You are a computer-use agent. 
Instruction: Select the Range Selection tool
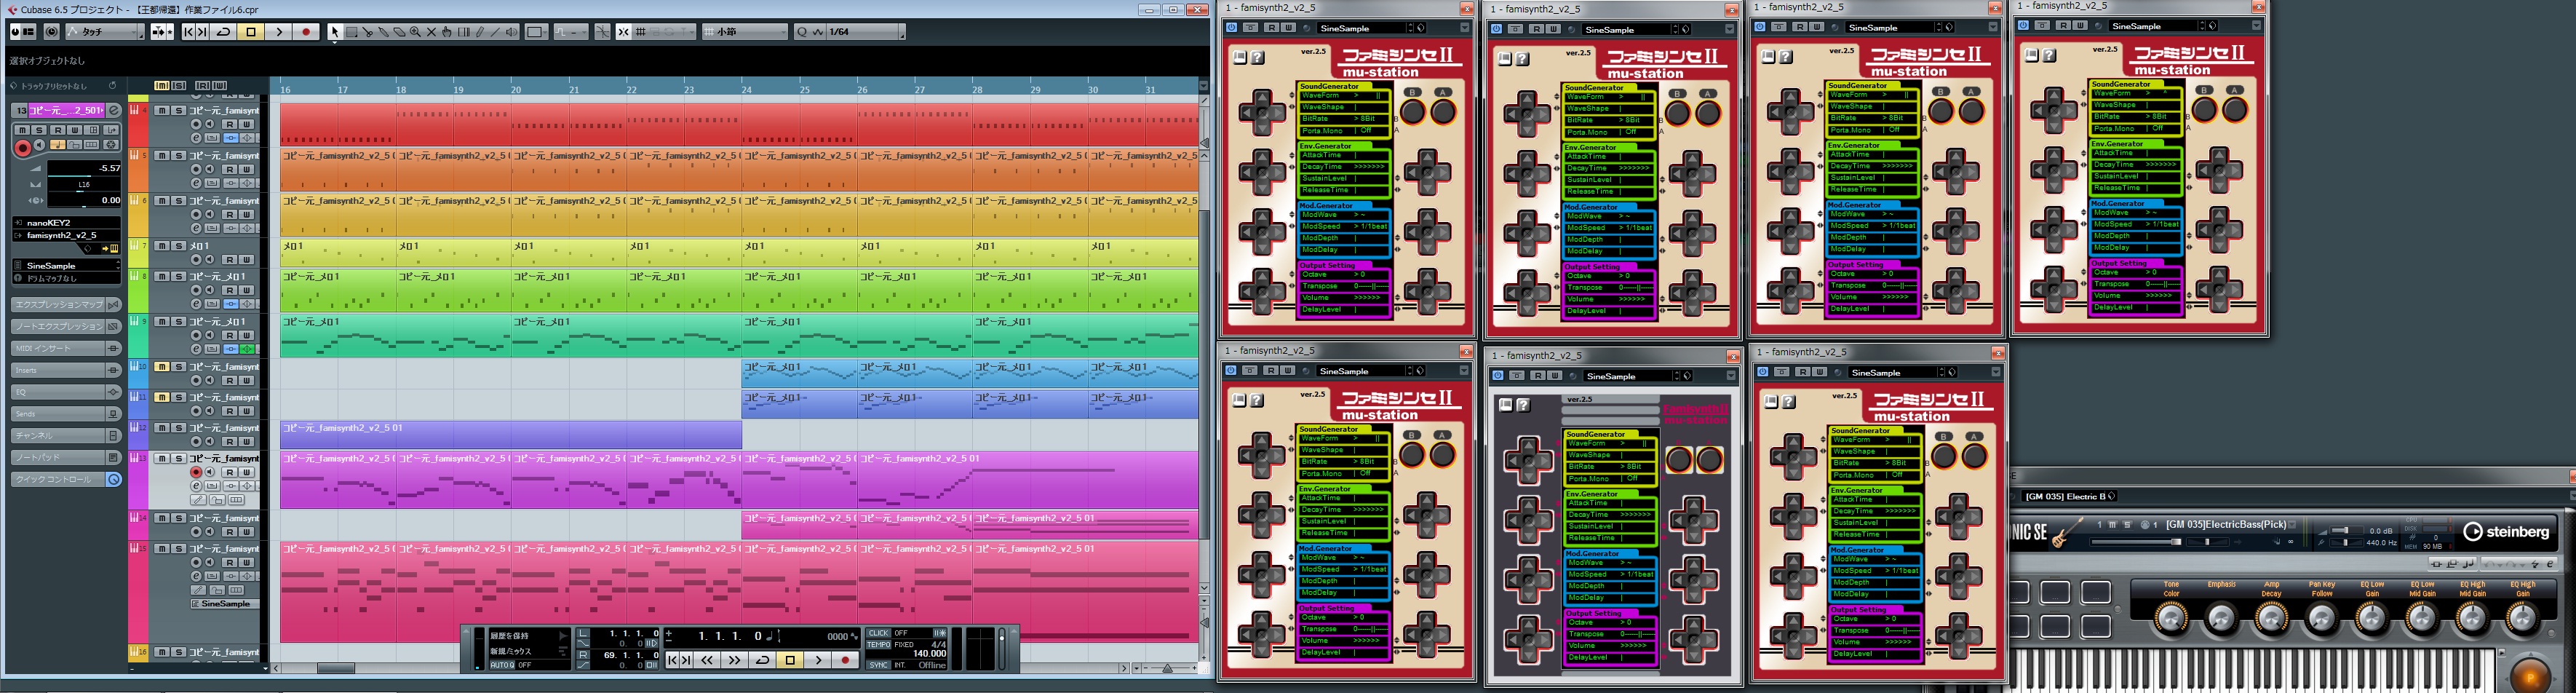[352, 32]
